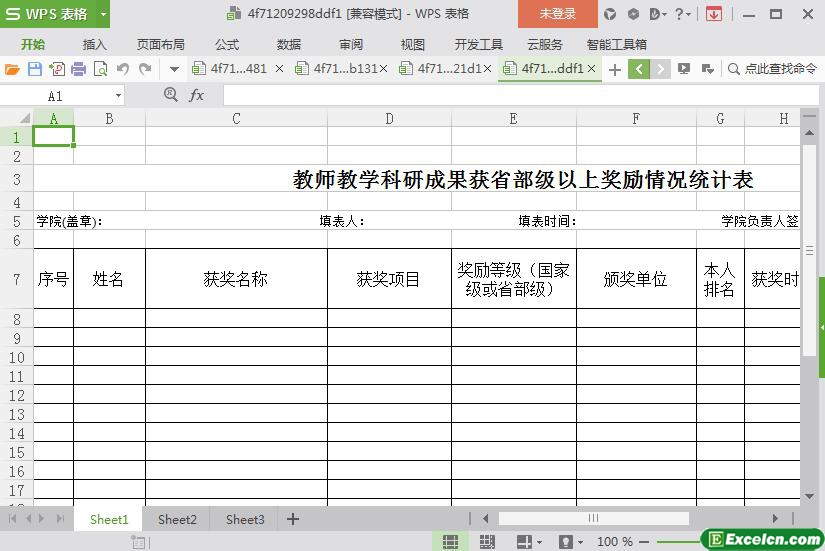Undo the last action
The height and width of the screenshot is (551, 825).
pos(123,69)
